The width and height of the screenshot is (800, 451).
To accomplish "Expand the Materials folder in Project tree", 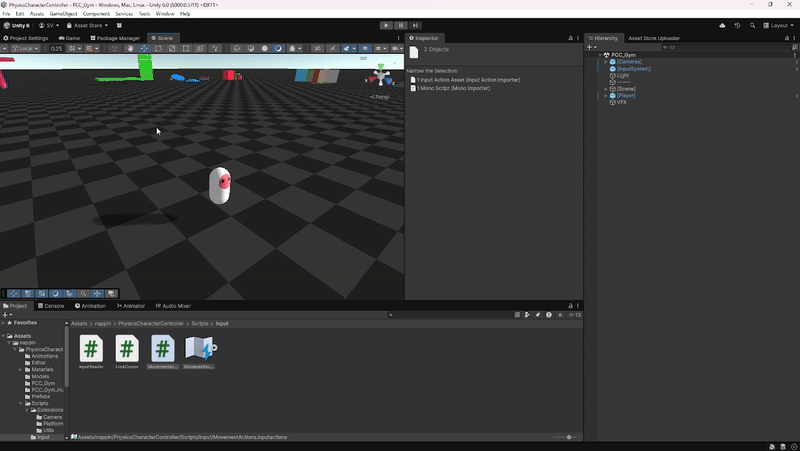I will click(21, 369).
